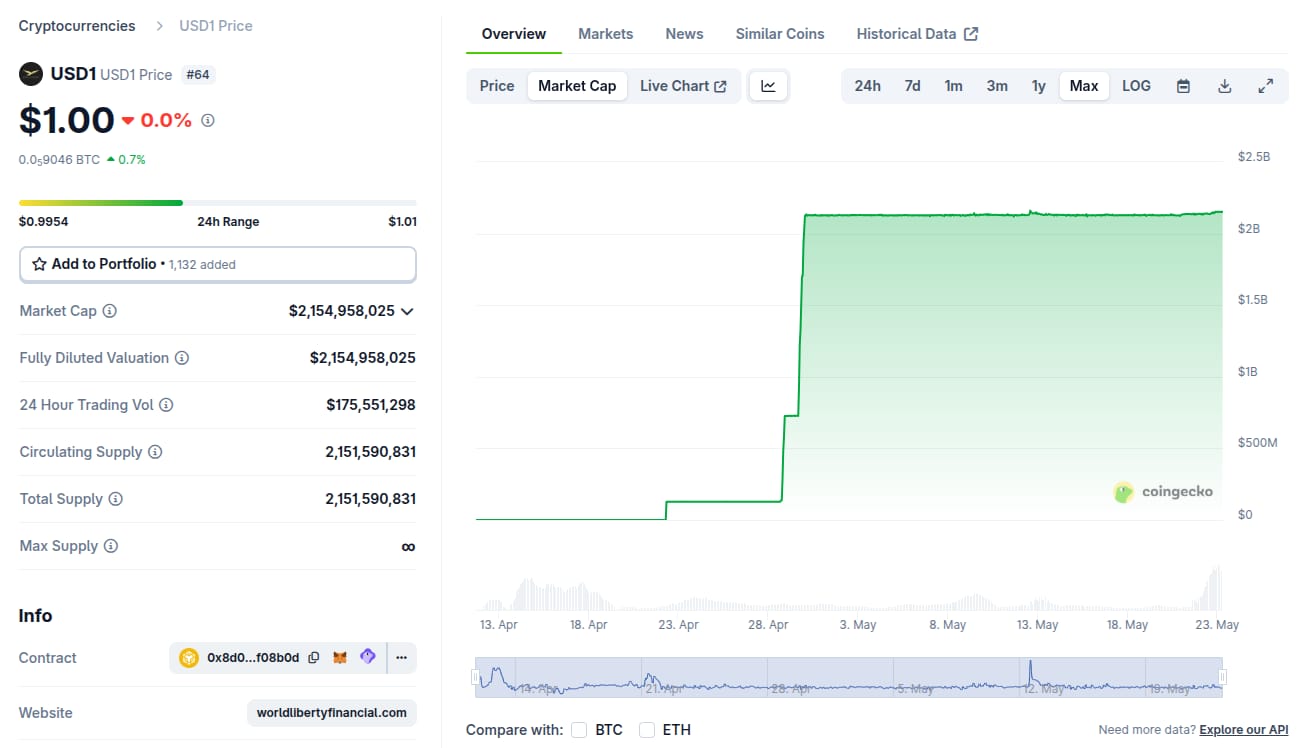Select the Max time range
Viewport: 1310px width, 748px height.
[x=1084, y=86]
